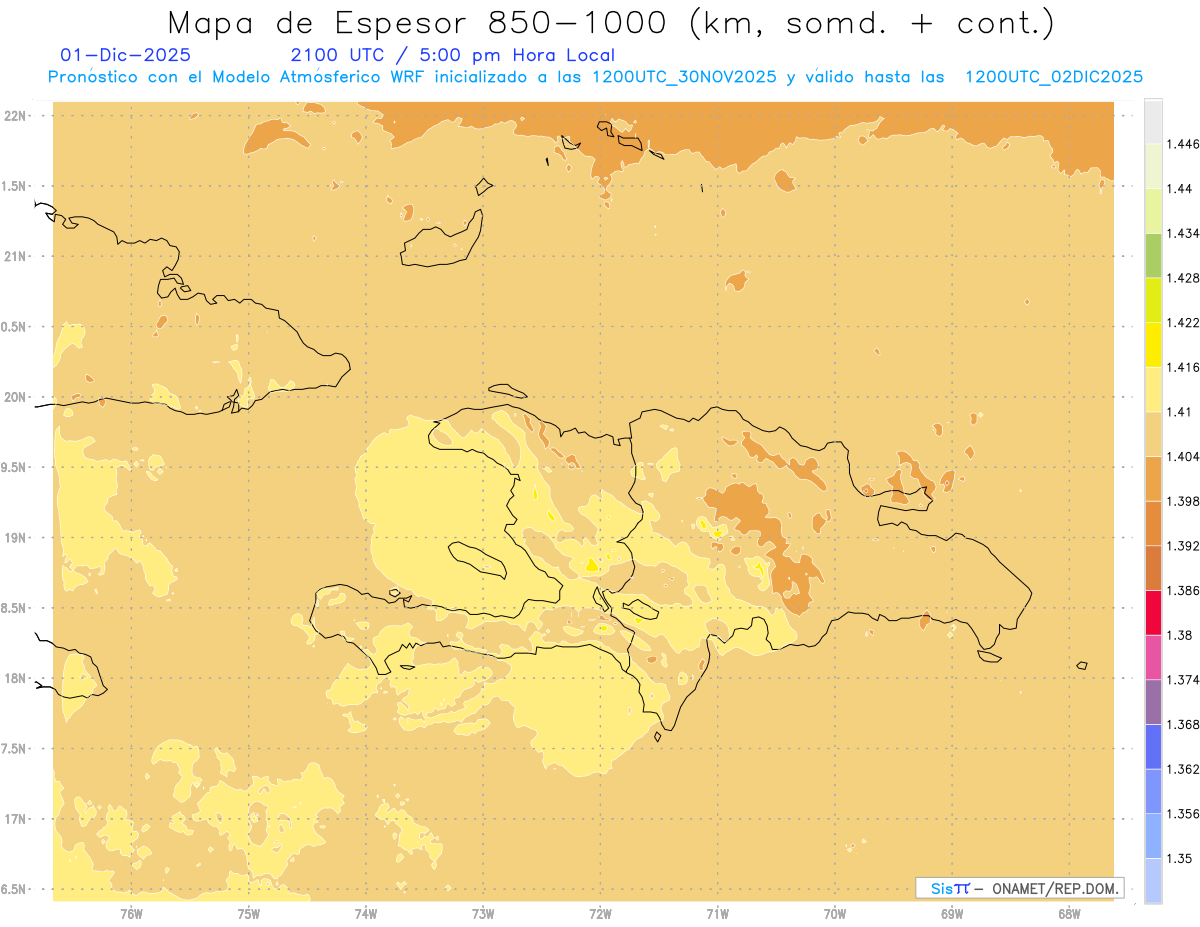Image resolution: width=1200 pixels, height=927 pixels.
Task: Click the 19N latitude label
Action: click(x=17, y=538)
